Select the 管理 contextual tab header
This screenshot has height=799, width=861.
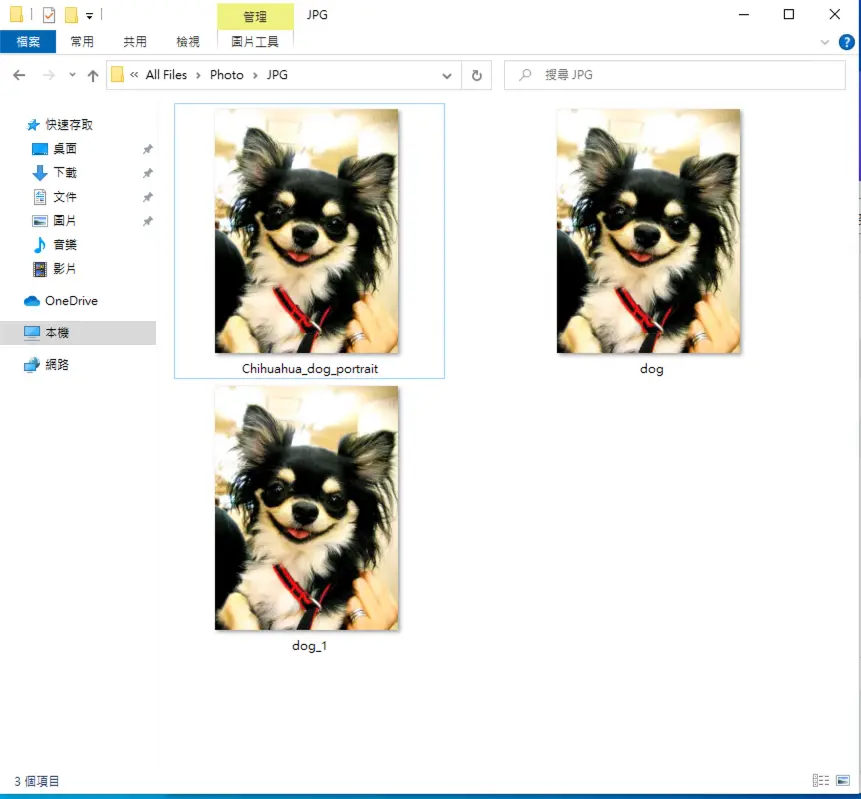pos(255,16)
